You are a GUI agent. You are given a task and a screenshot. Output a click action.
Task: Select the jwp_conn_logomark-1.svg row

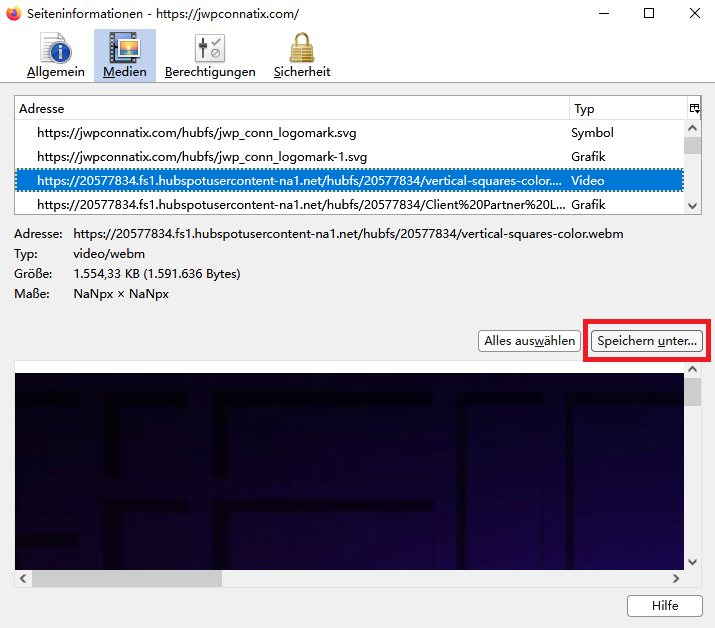(349, 157)
